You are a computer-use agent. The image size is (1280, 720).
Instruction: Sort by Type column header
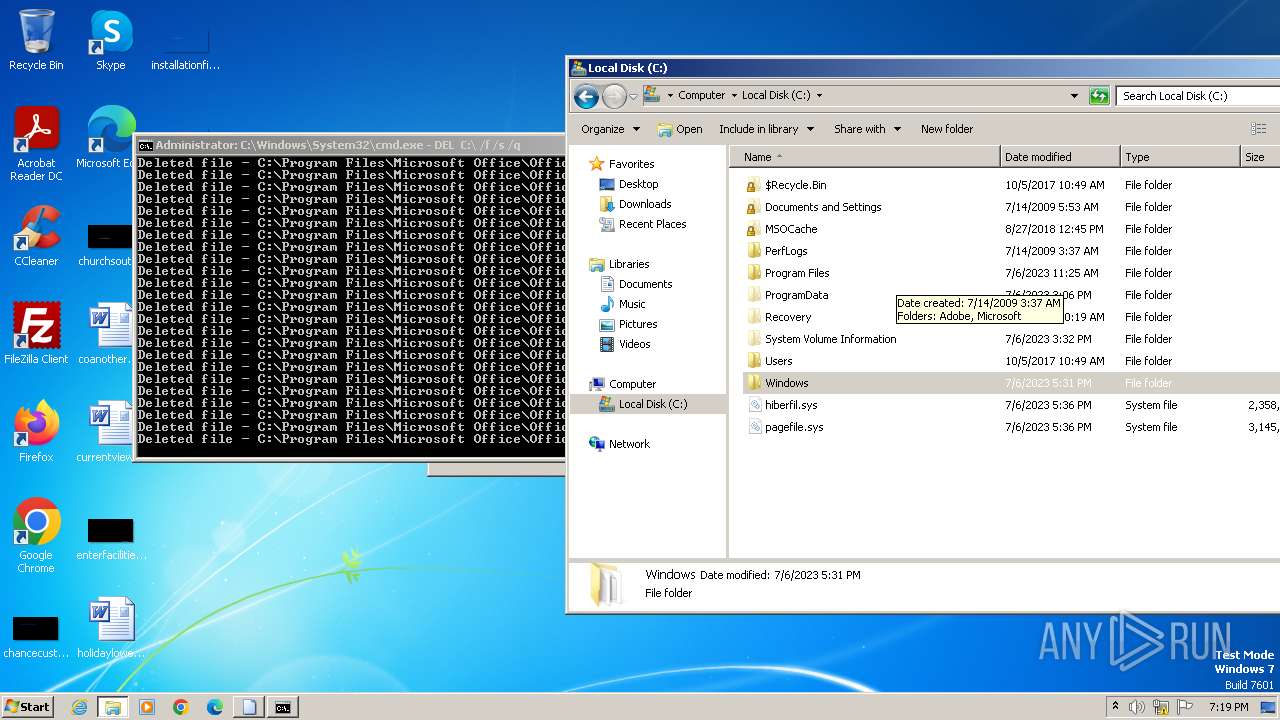coord(1180,157)
